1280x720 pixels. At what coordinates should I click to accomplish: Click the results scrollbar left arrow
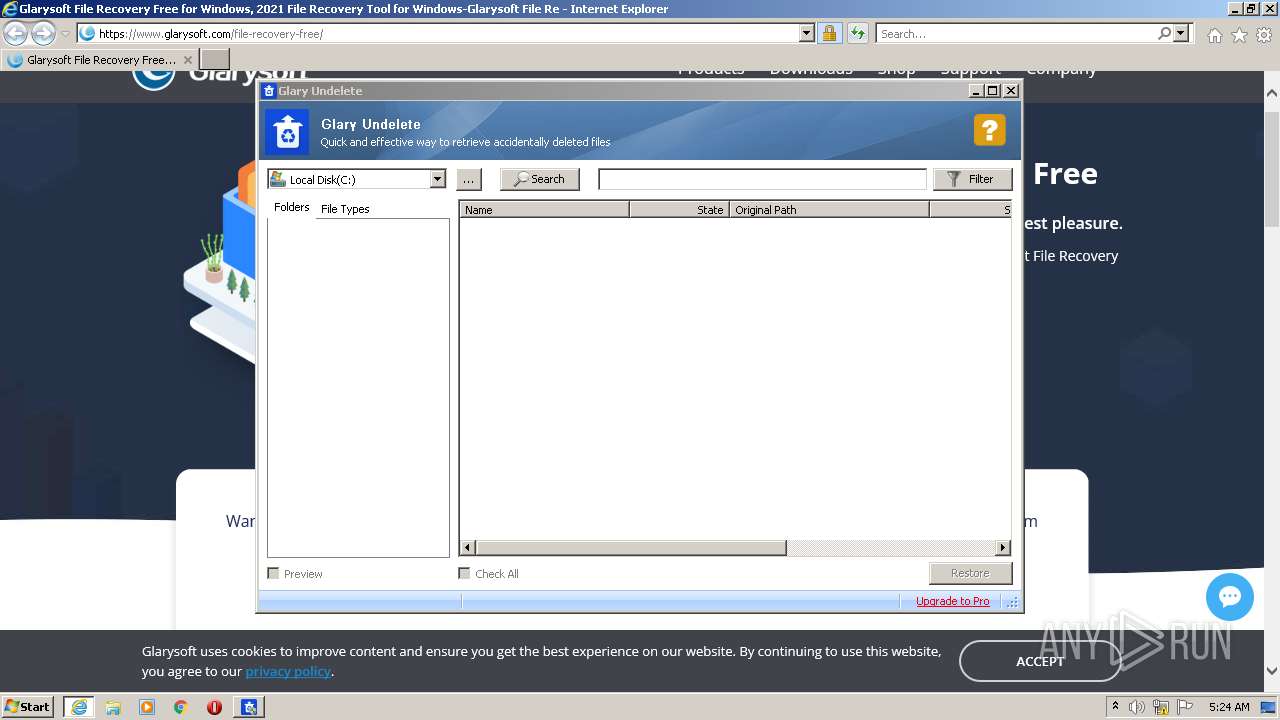[467, 548]
